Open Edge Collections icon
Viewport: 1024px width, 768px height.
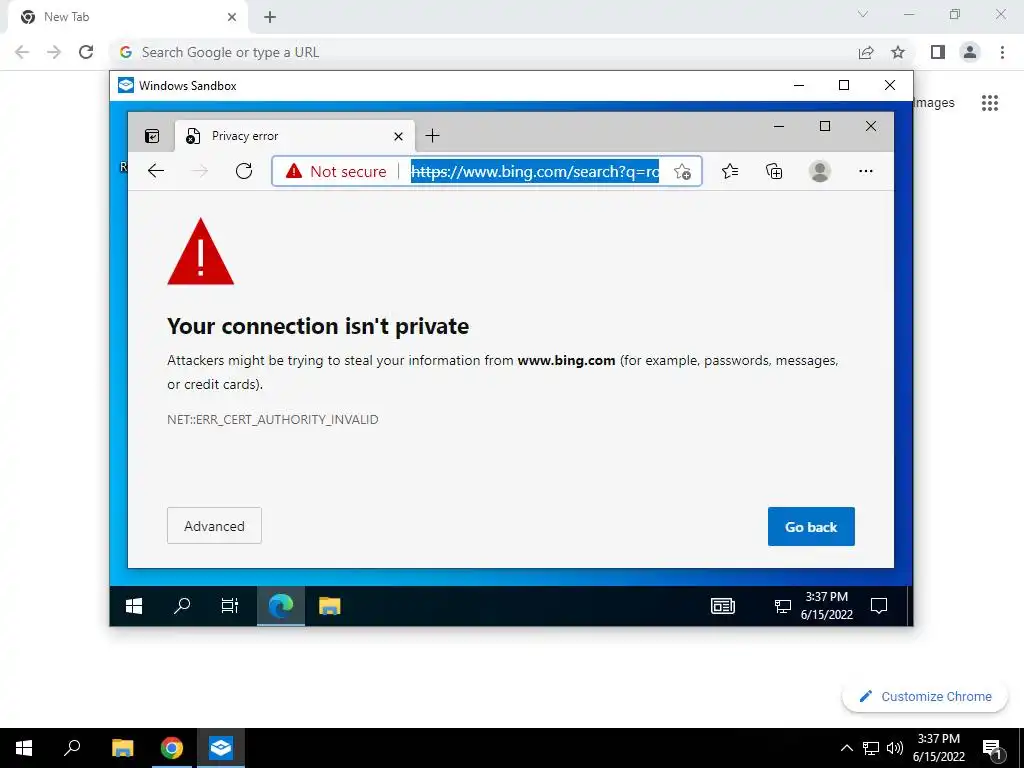point(774,171)
